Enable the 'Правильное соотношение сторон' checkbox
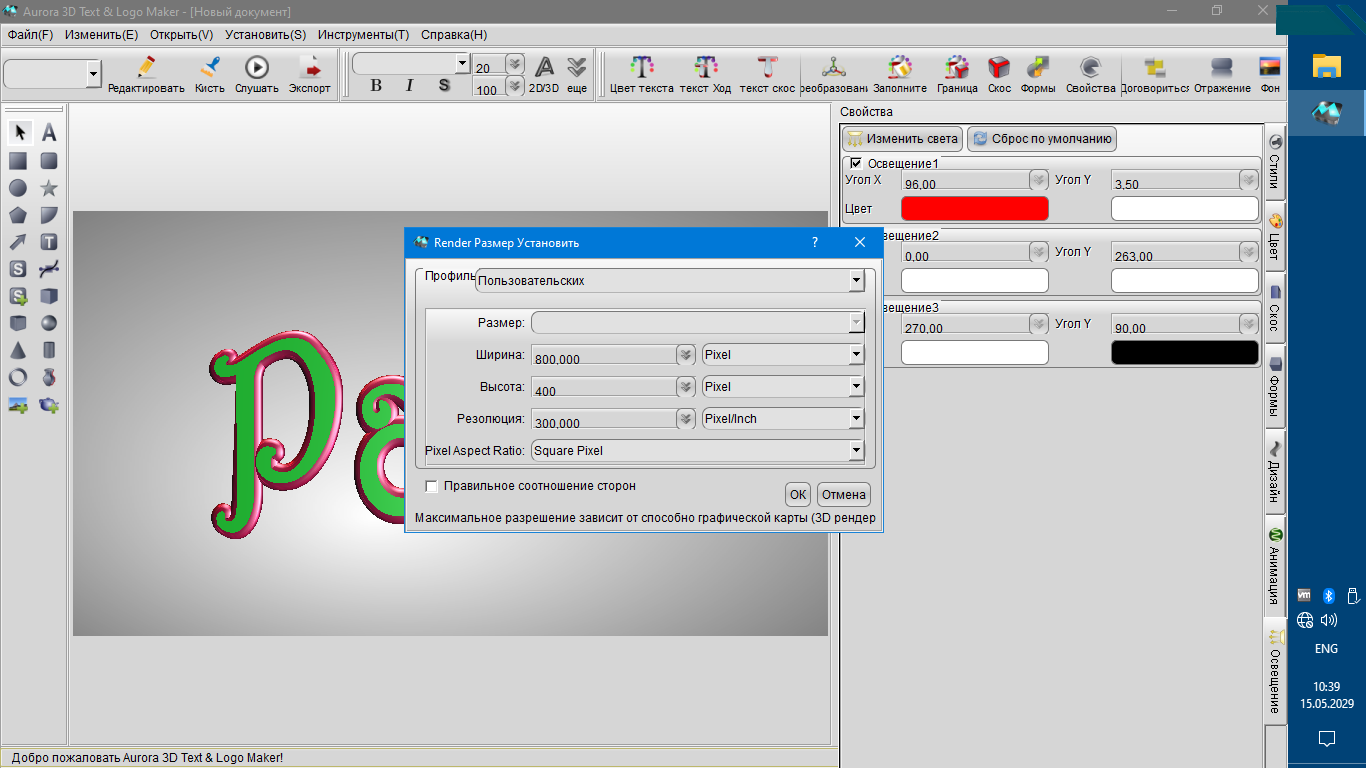This screenshot has width=1366, height=768. click(432, 486)
